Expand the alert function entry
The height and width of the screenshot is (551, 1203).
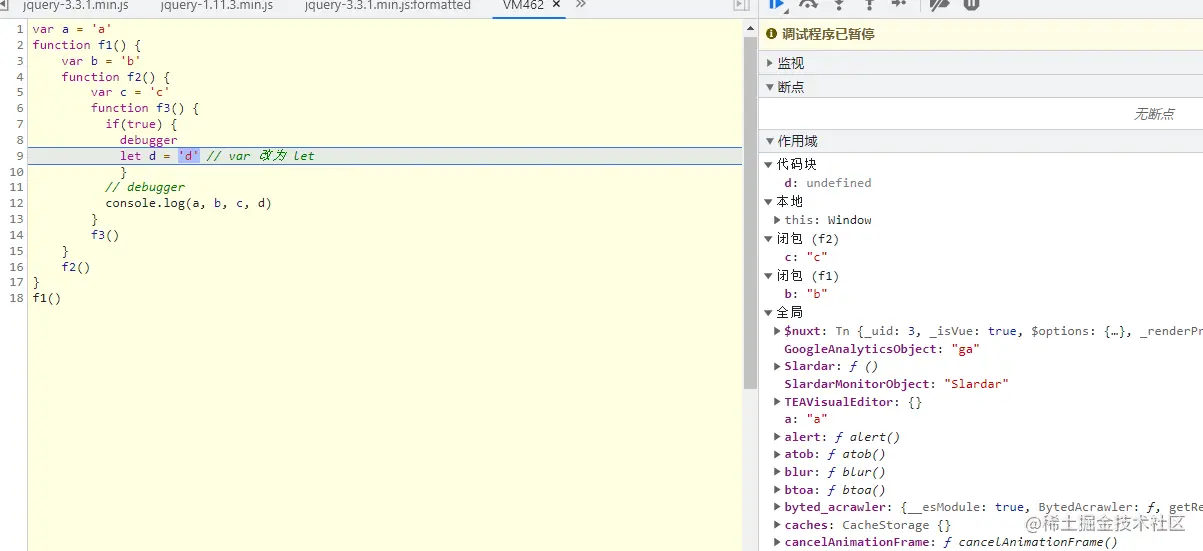(778, 437)
